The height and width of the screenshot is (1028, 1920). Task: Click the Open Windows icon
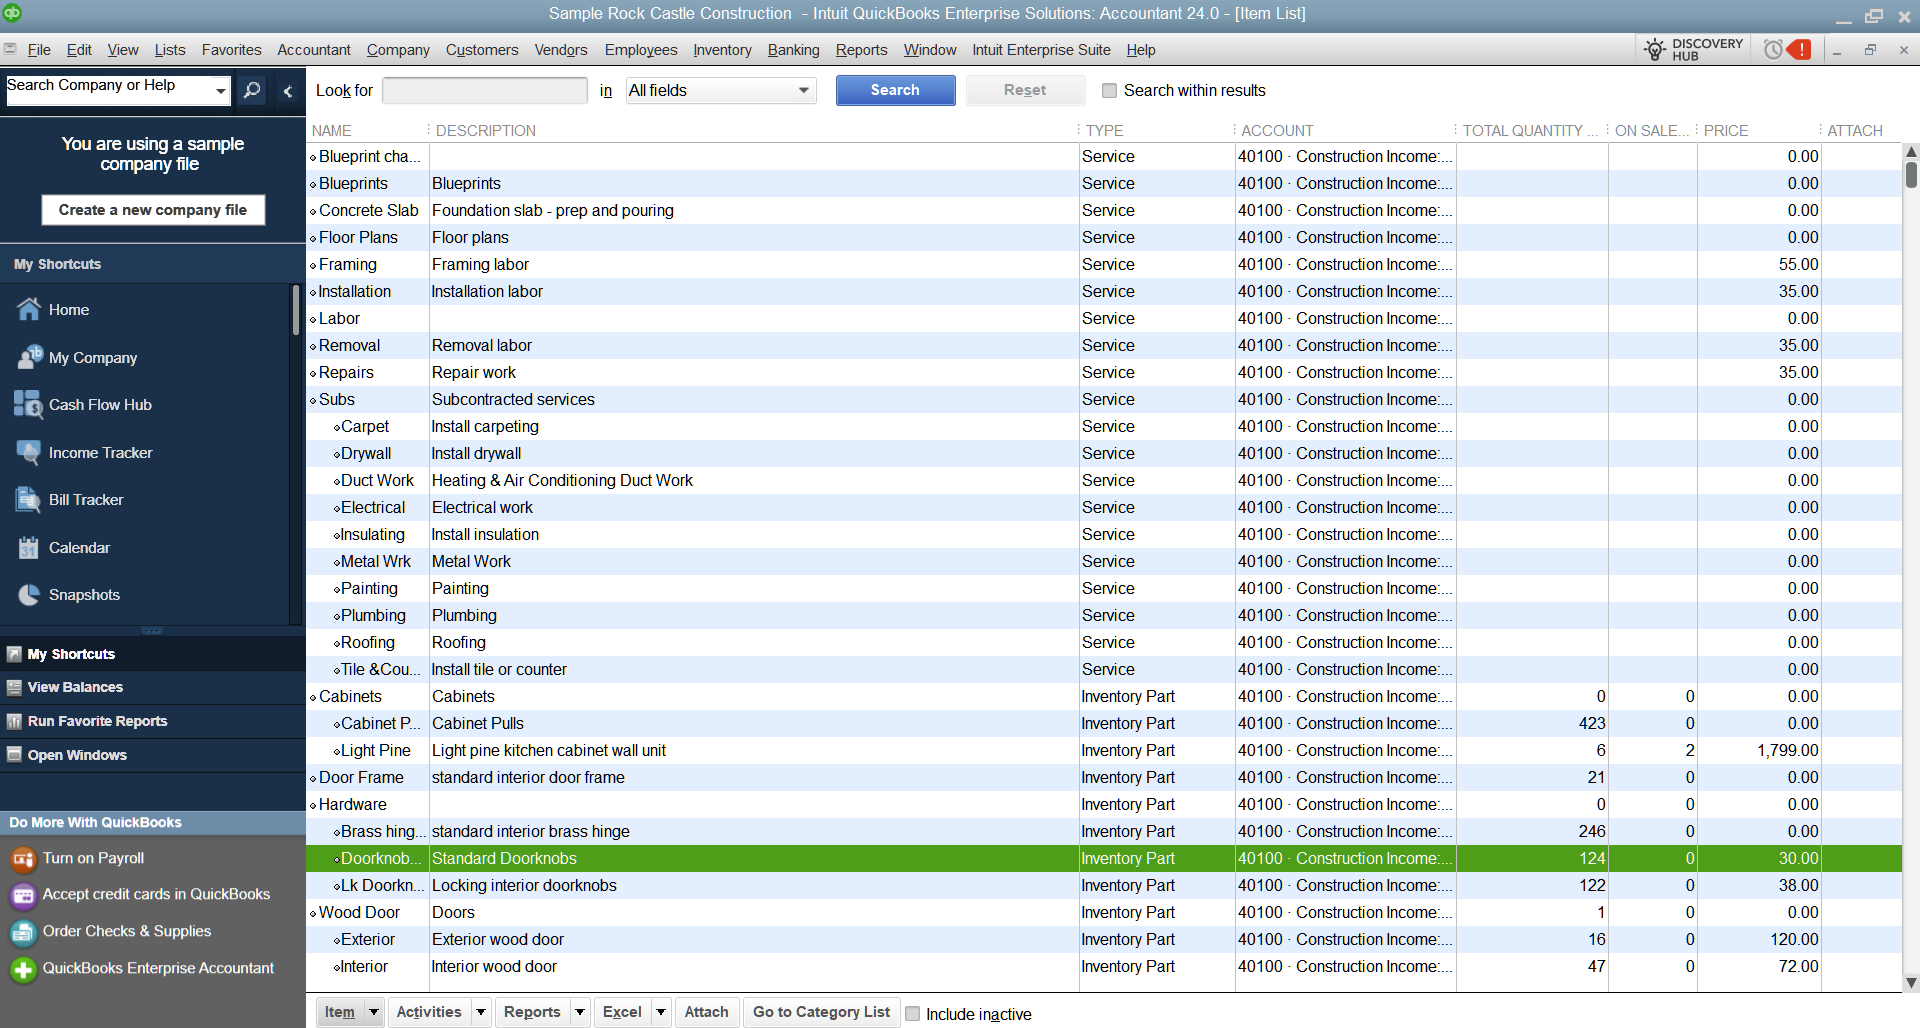14,755
